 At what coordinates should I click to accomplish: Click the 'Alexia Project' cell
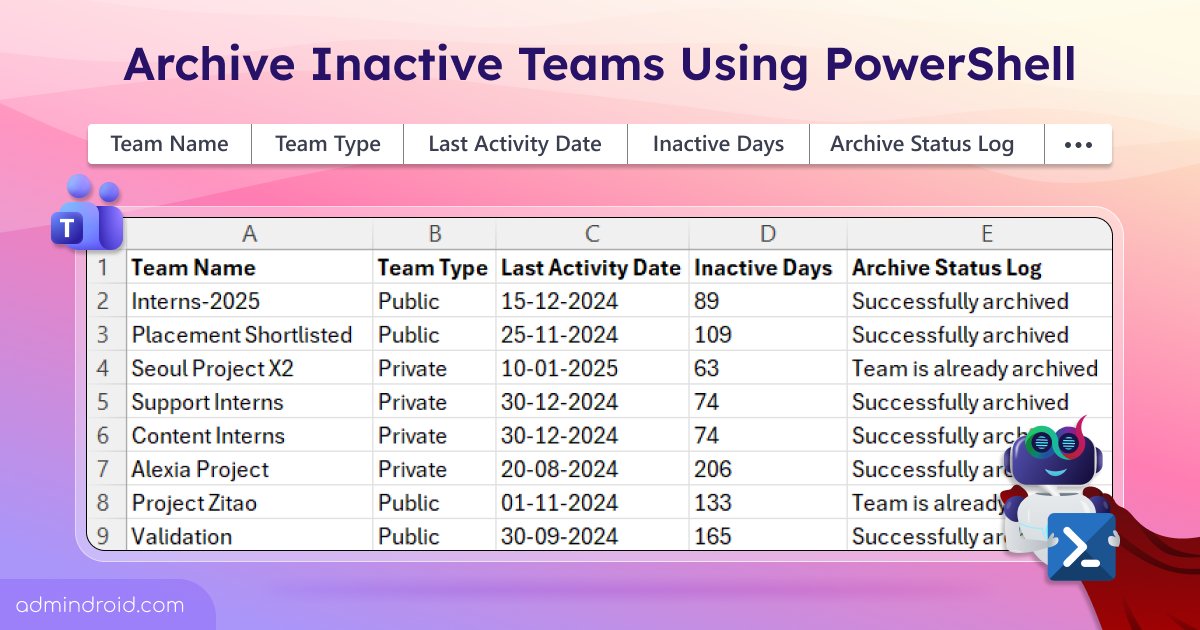pos(250,469)
